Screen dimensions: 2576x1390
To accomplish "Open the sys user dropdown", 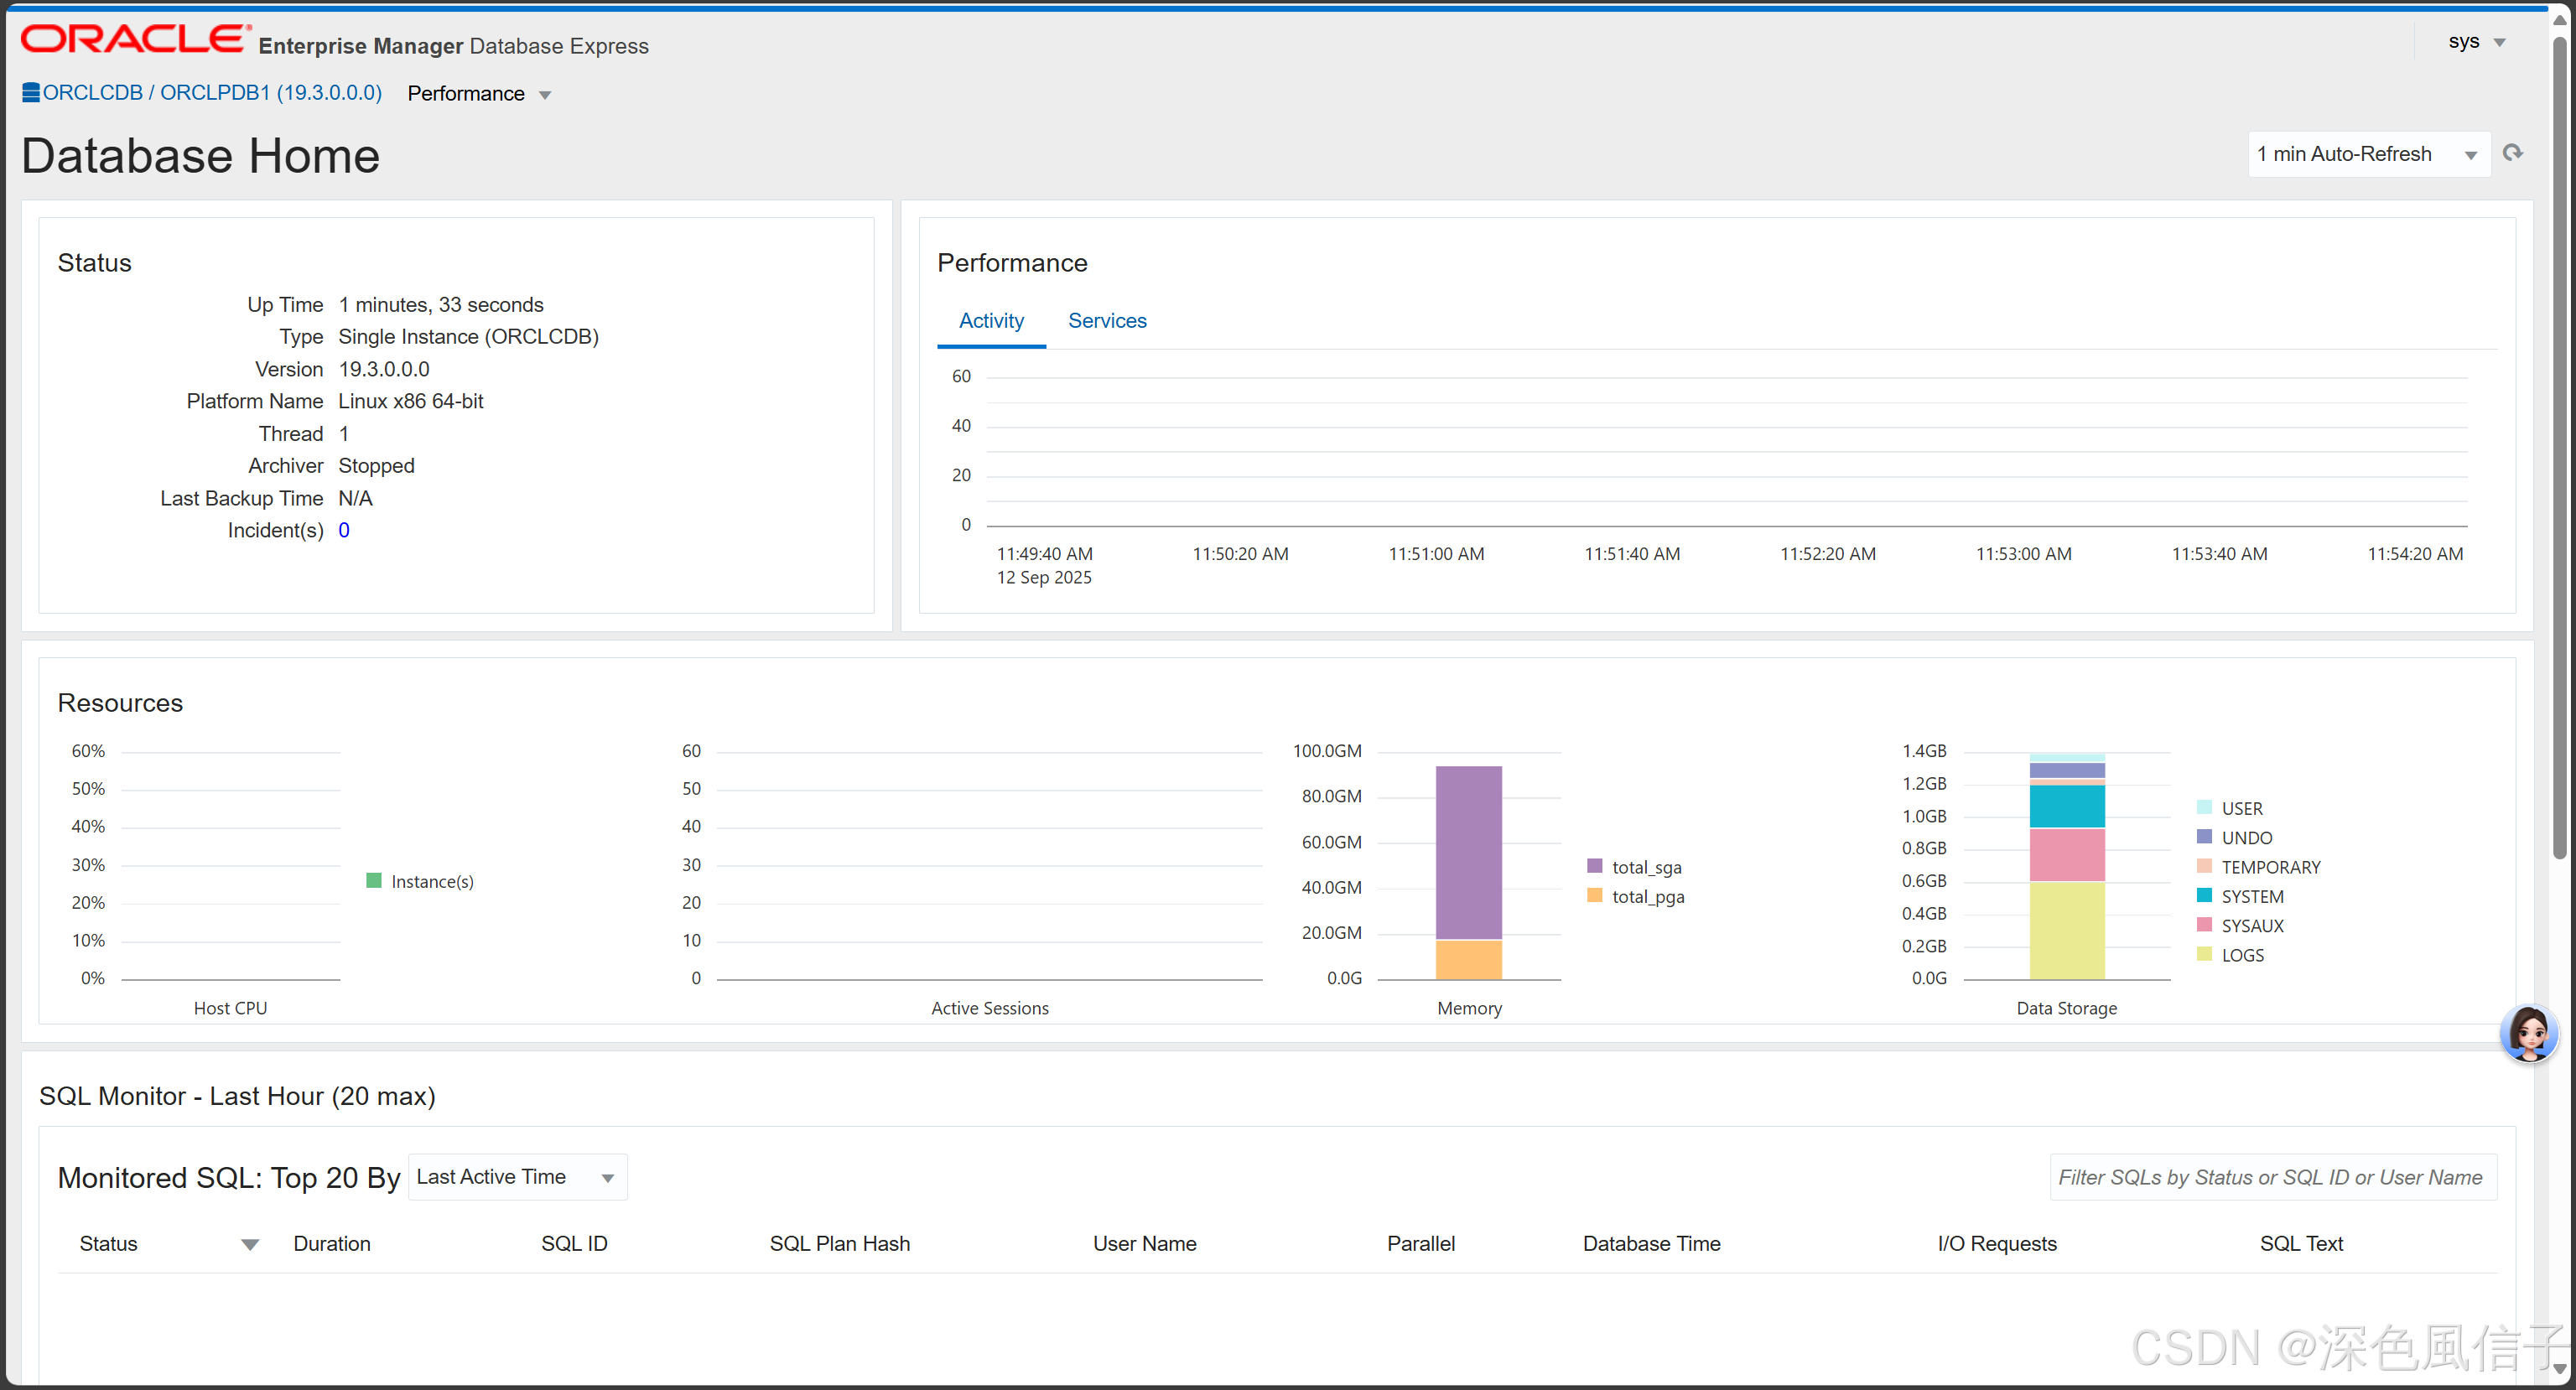I will pyautogui.click(x=2476, y=42).
